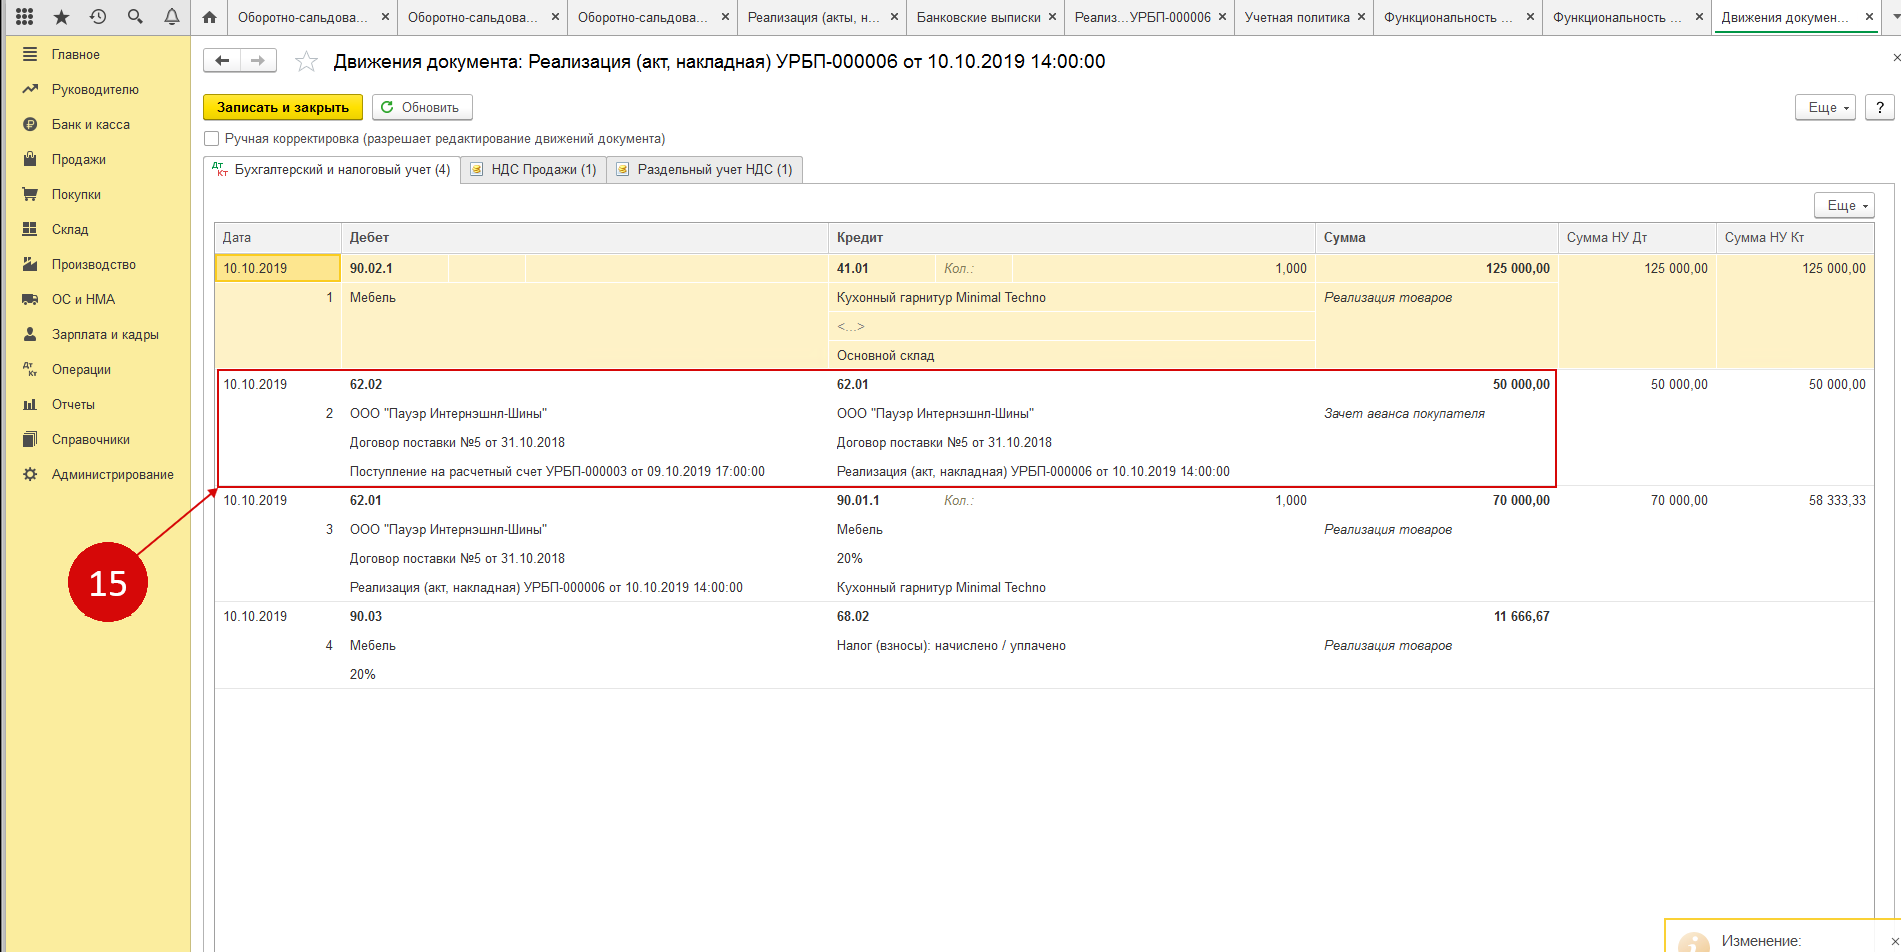The width and height of the screenshot is (1901, 952).
Task: Click the 58 333,33 НУ Кт value
Action: pos(1837,500)
